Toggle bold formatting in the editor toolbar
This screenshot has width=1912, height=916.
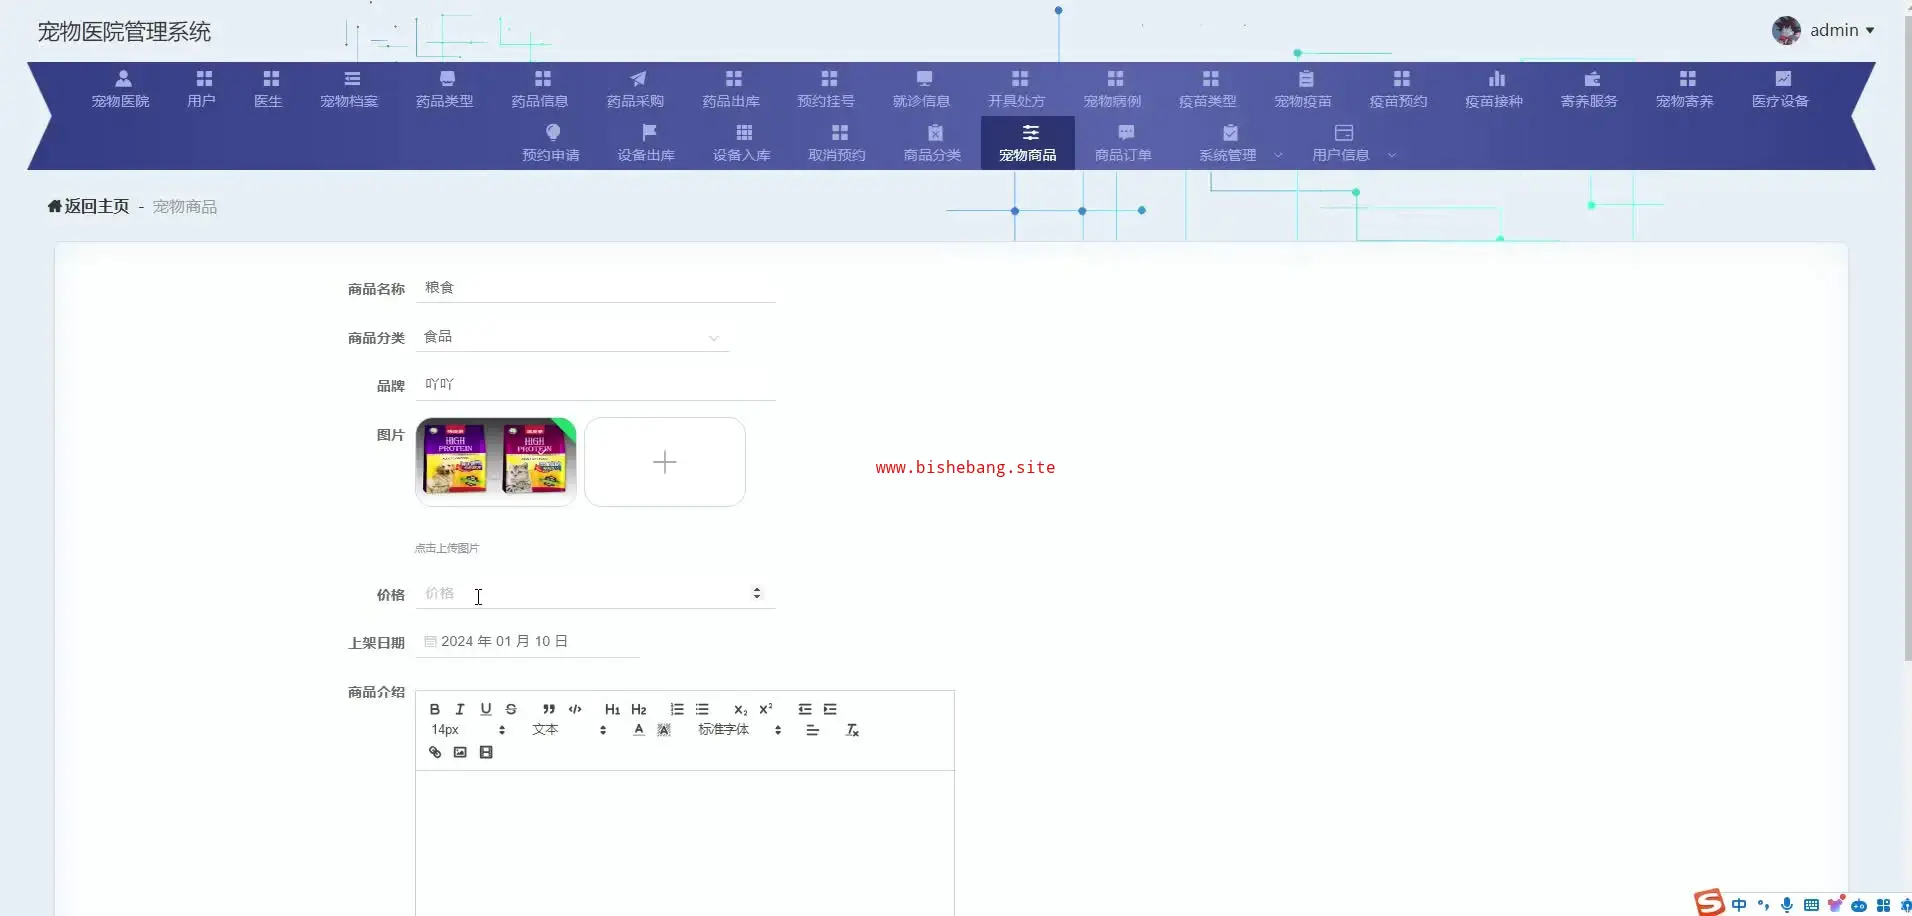tap(435, 709)
